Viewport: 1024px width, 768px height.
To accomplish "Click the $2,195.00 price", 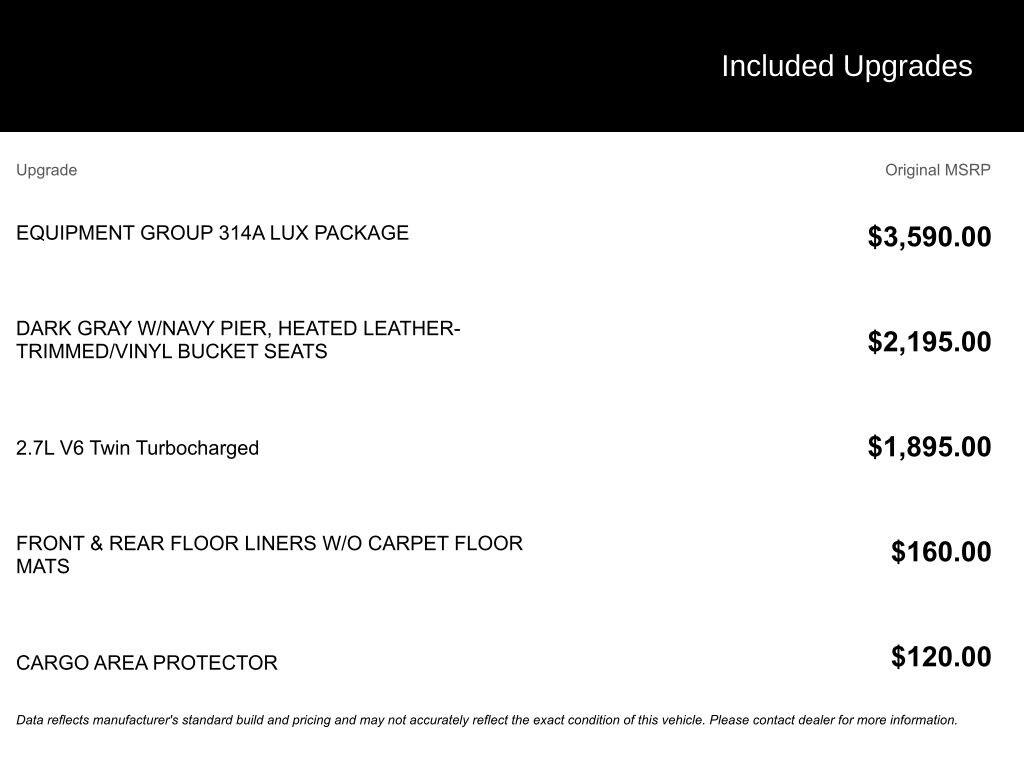I will (929, 342).
